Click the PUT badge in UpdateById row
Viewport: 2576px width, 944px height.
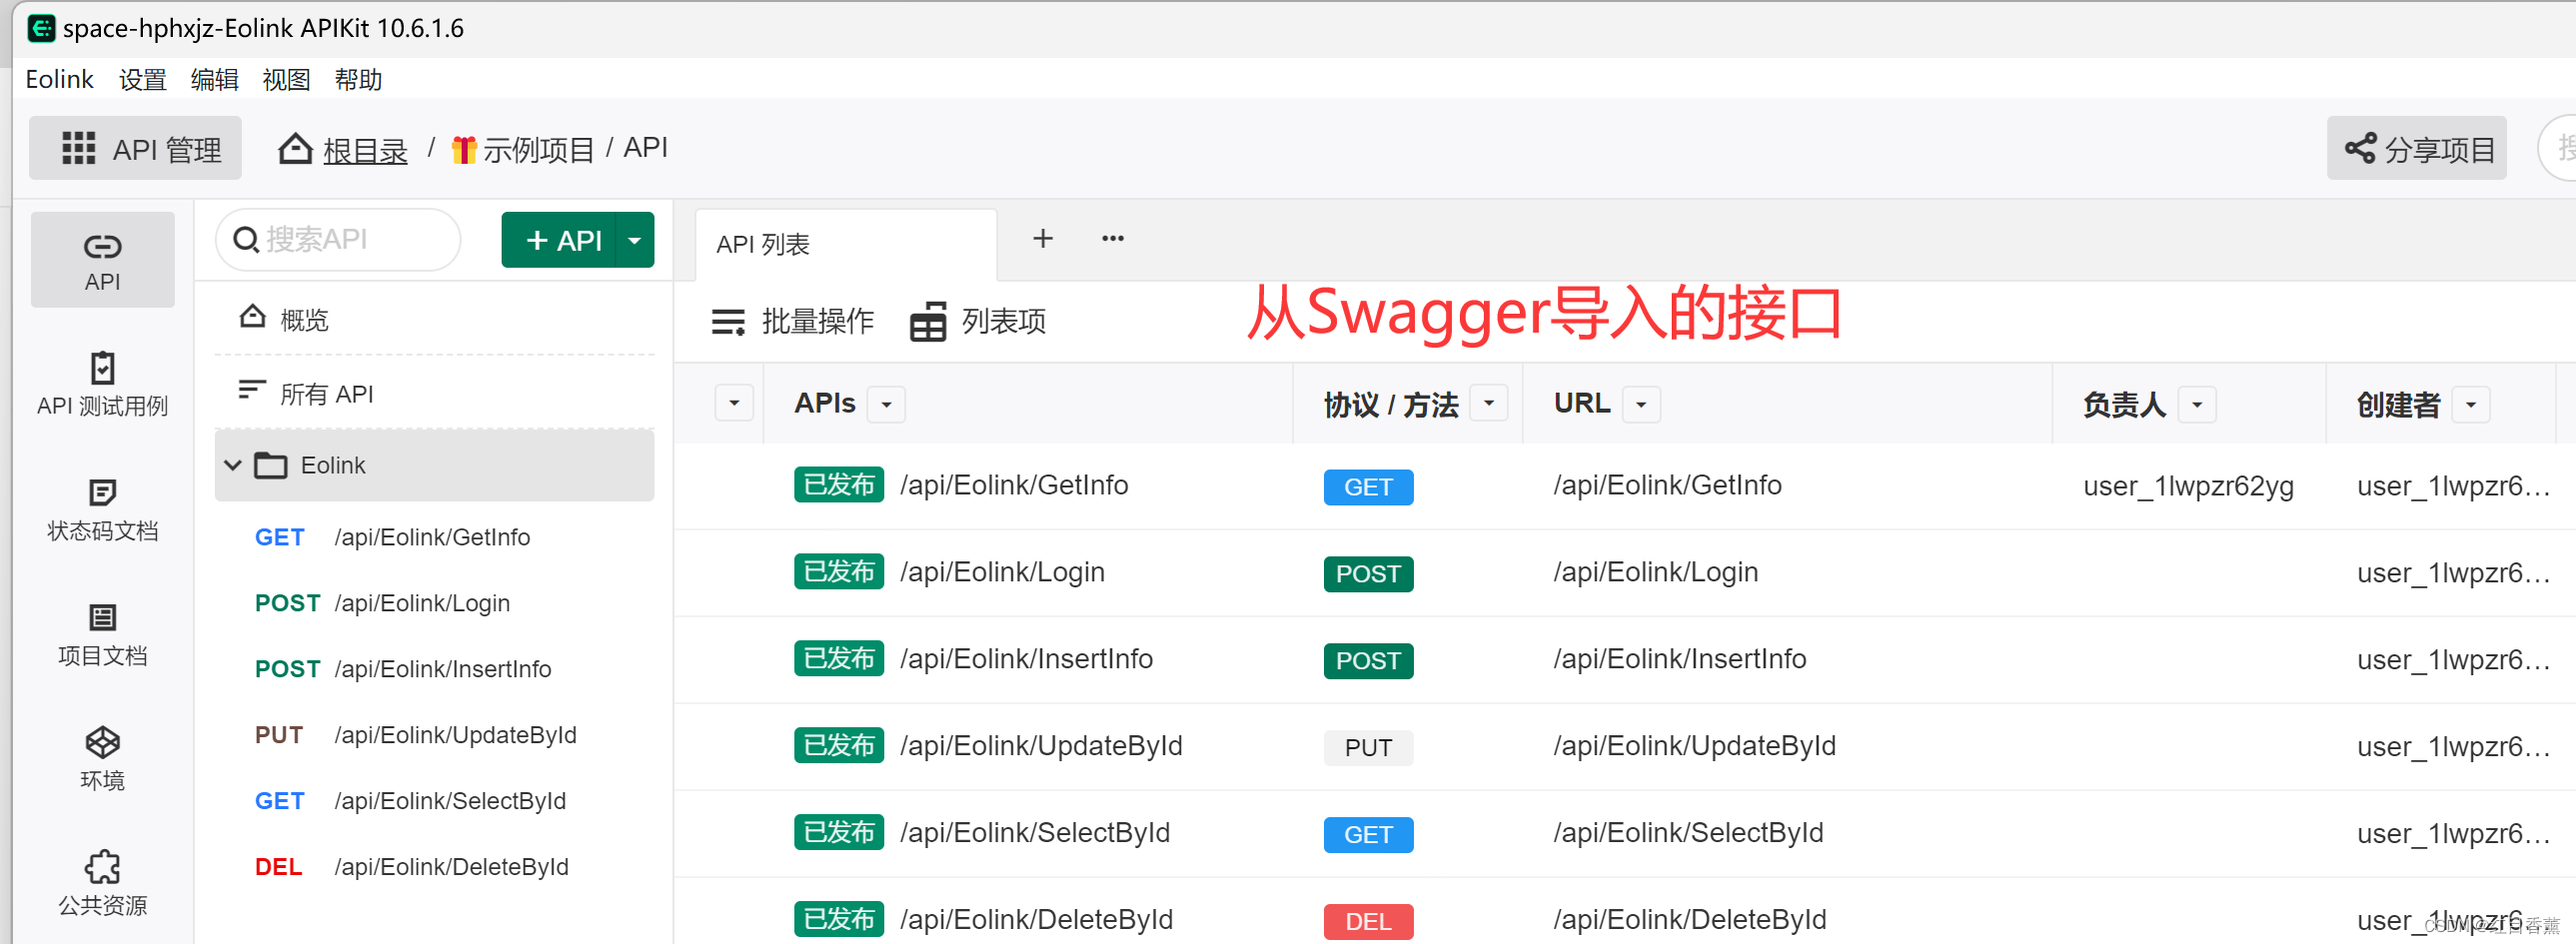[x=1368, y=748]
